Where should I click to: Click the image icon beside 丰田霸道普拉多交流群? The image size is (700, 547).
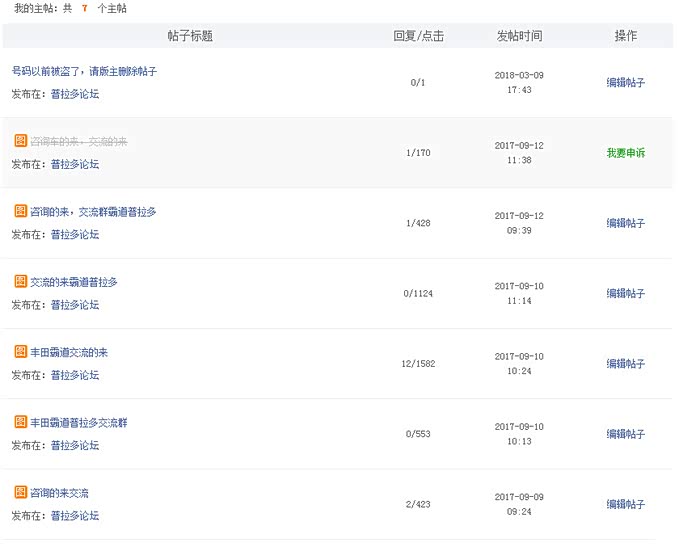(x=20, y=423)
